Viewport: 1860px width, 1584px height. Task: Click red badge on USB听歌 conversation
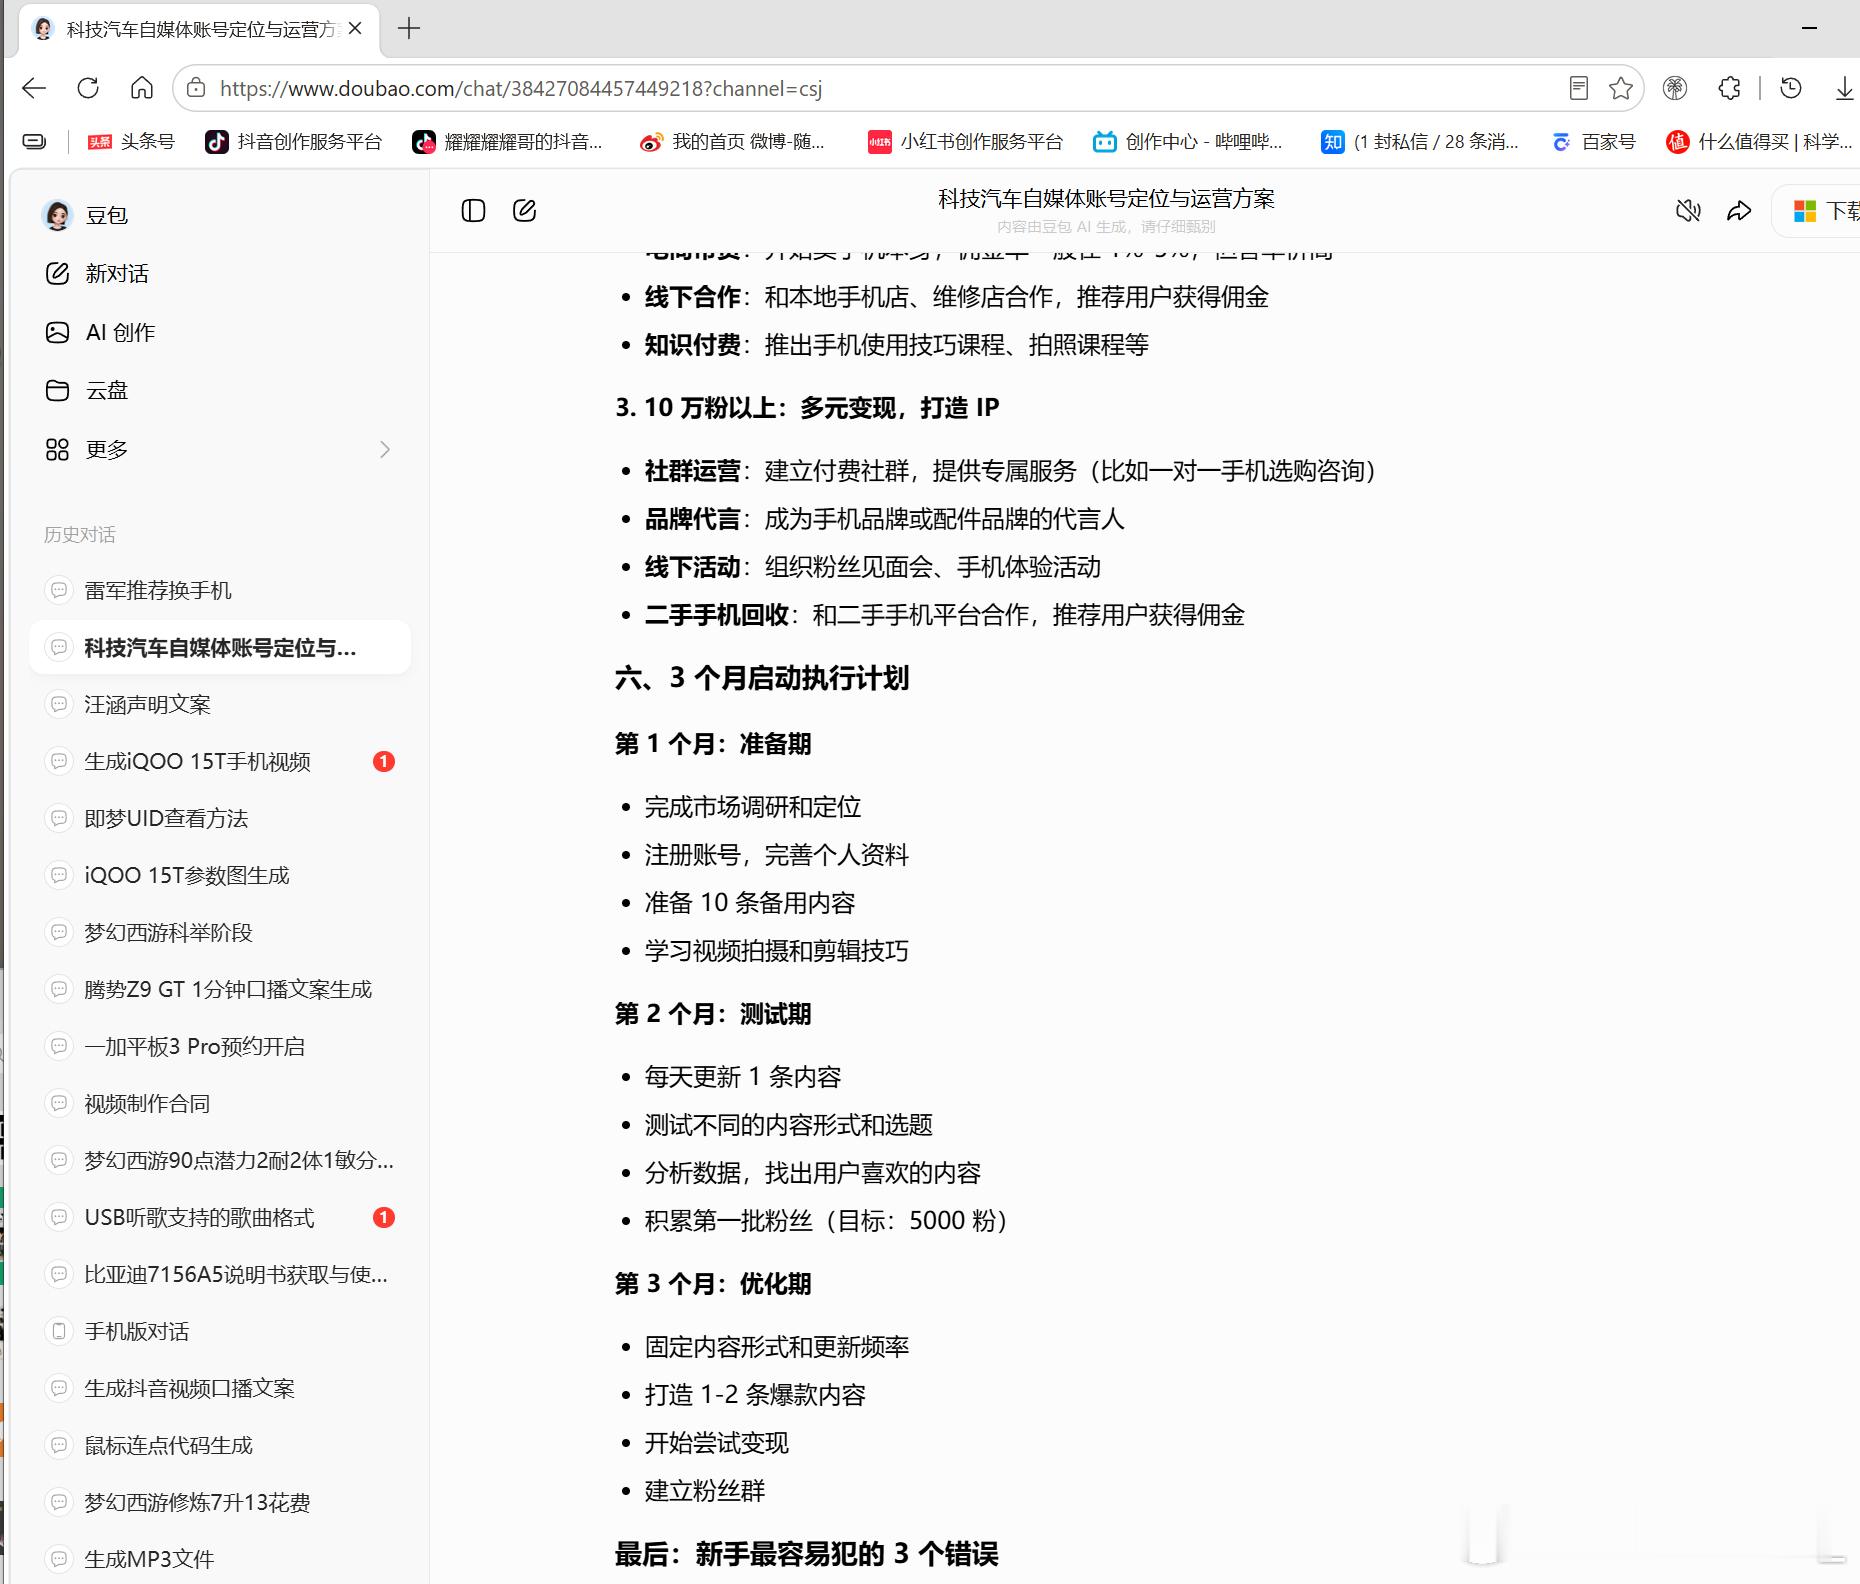pyautogui.click(x=384, y=1217)
